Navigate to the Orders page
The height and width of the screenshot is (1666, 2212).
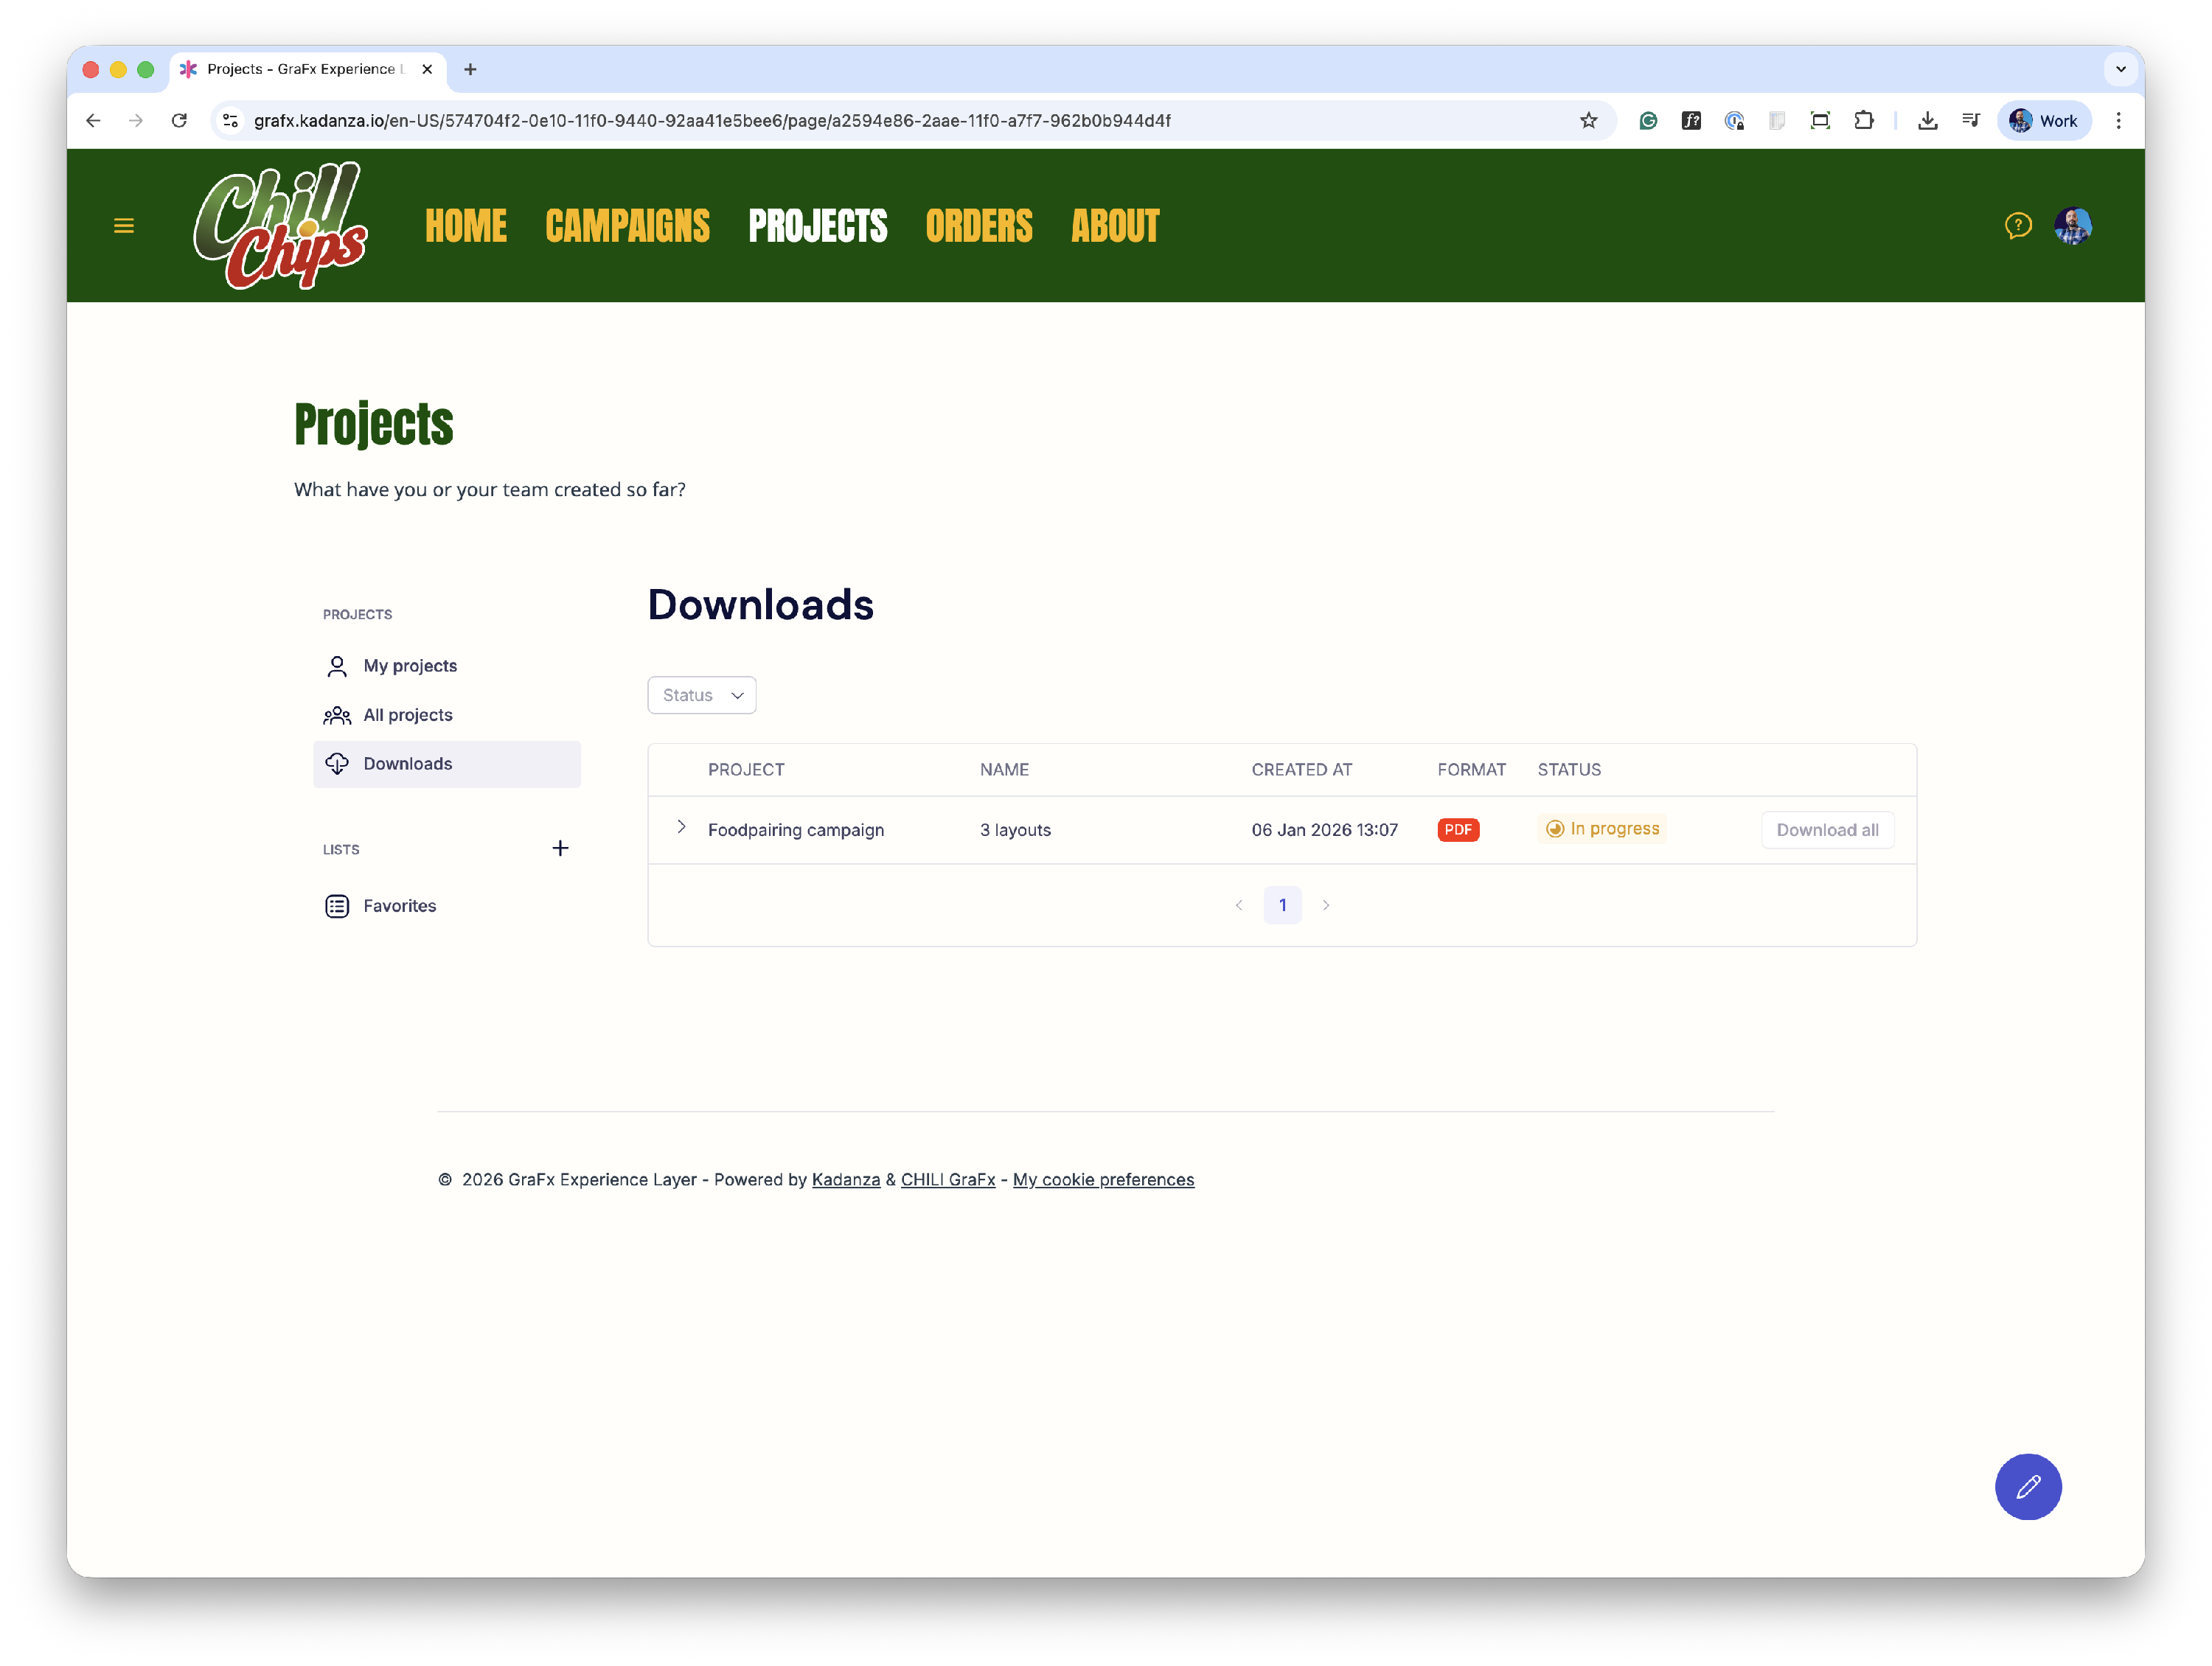pyautogui.click(x=978, y=226)
